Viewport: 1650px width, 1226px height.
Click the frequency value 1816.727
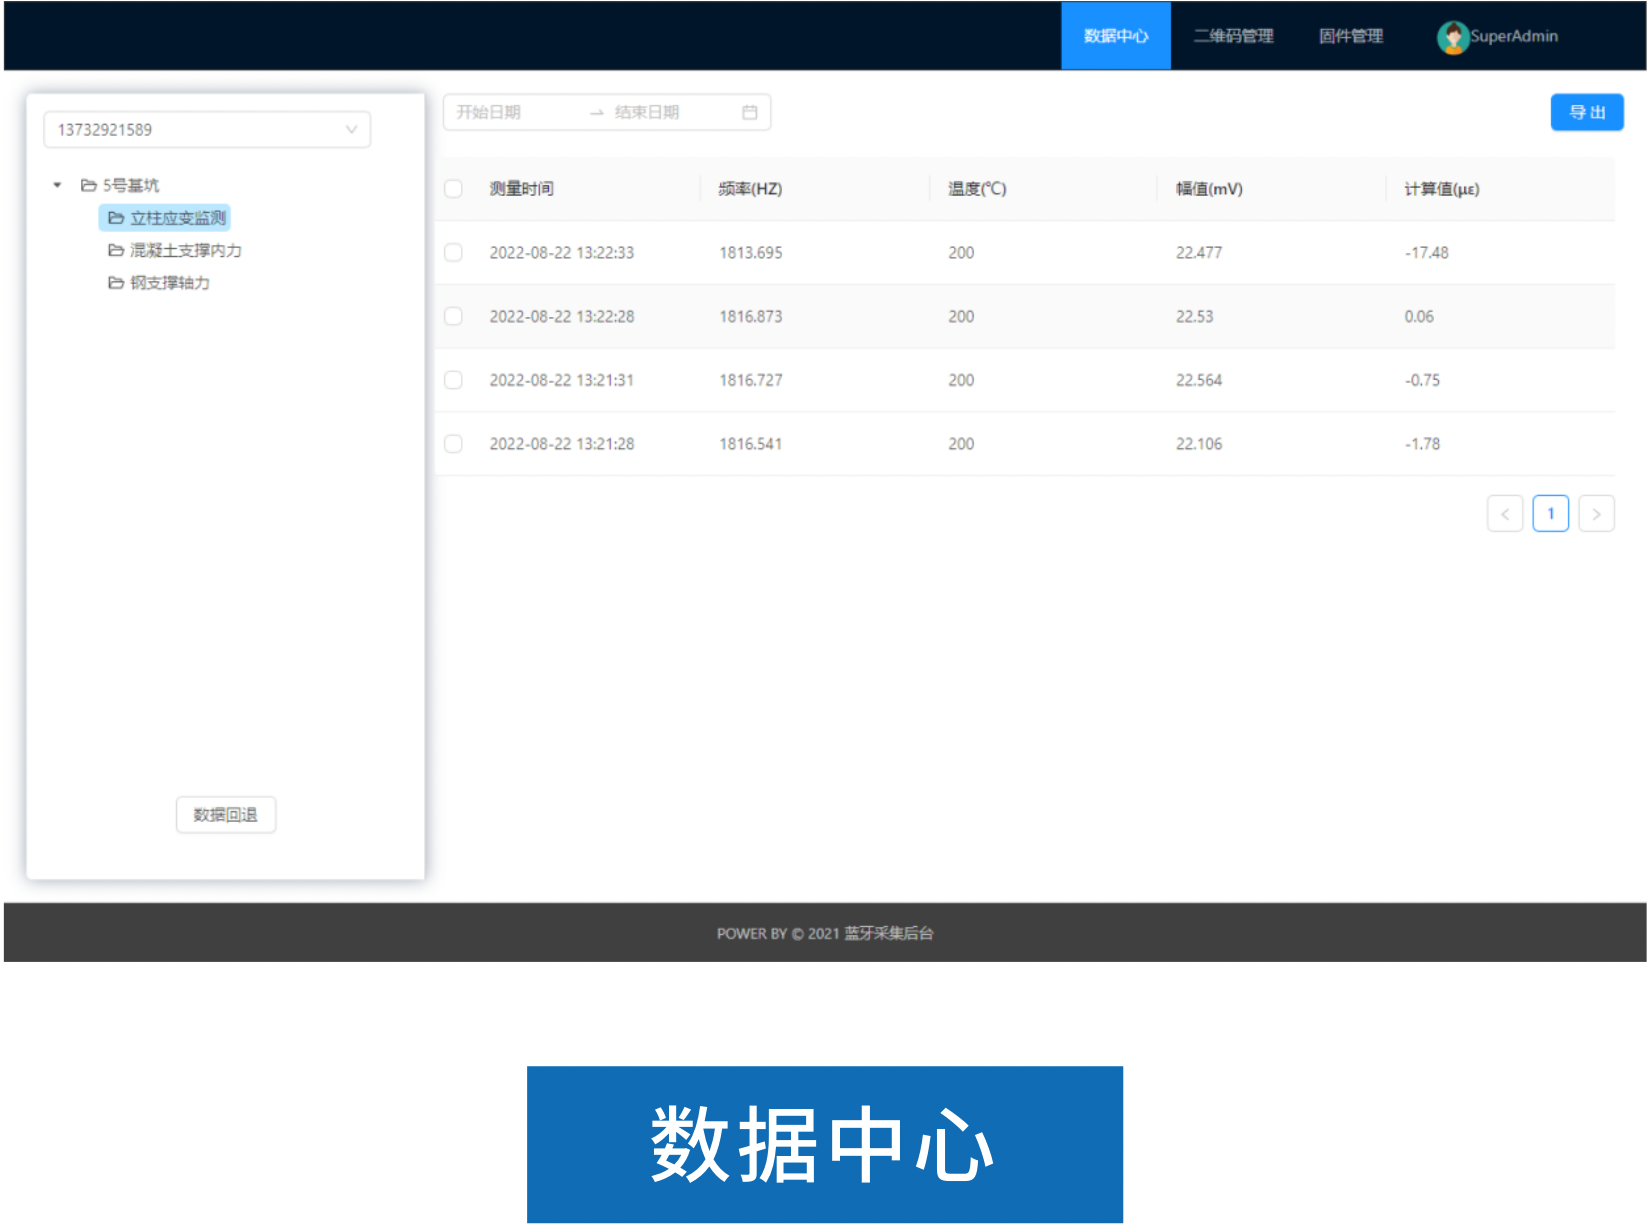[751, 380]
